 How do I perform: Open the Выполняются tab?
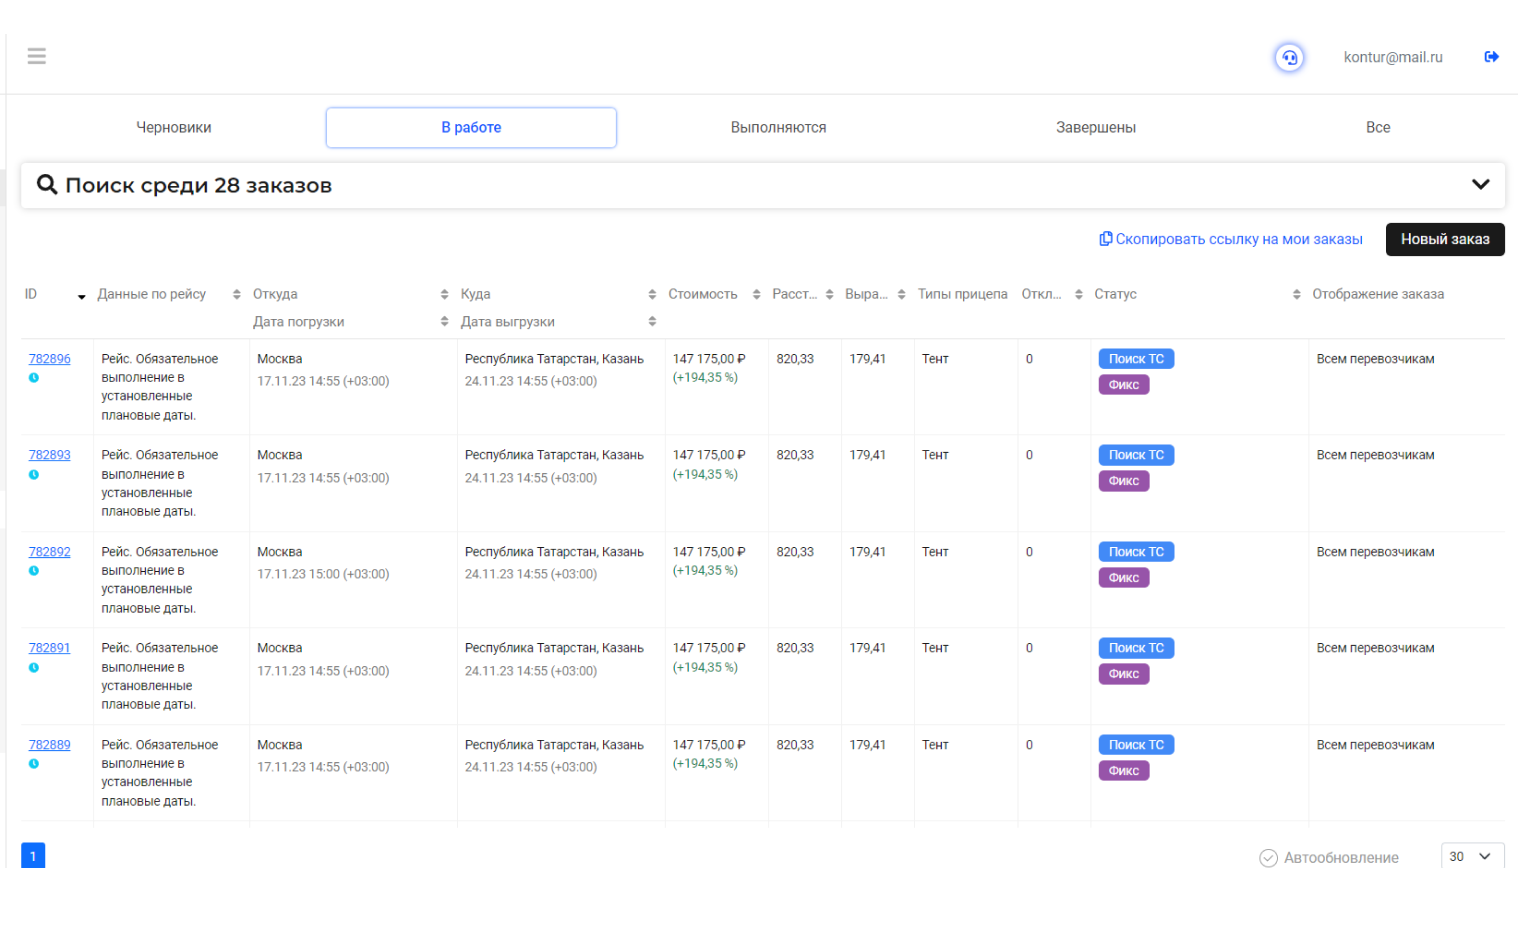(778, 127)
